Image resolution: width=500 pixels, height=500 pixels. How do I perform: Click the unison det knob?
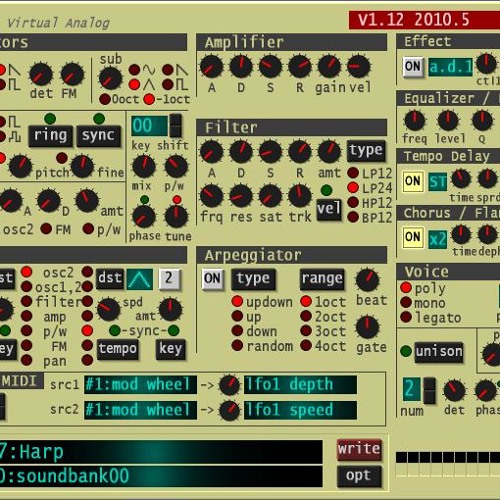(x=454, y=391)
